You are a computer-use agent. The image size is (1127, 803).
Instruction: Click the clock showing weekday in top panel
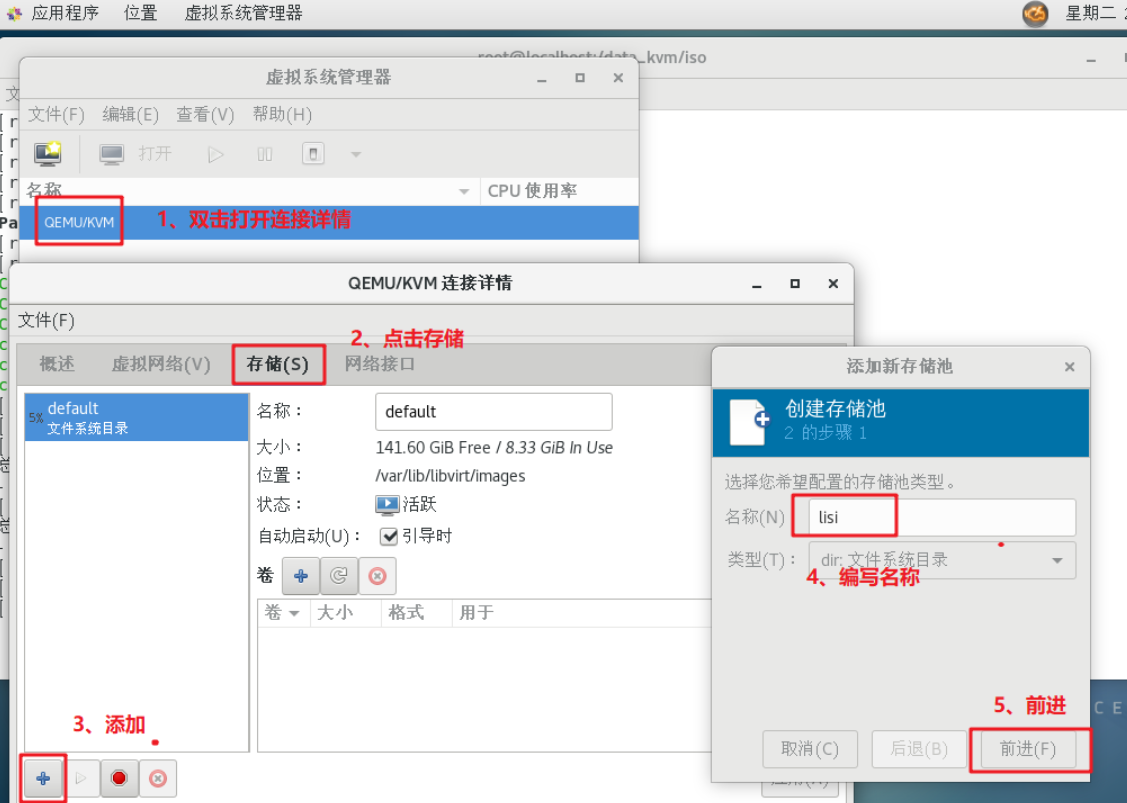pos(1094,13)
